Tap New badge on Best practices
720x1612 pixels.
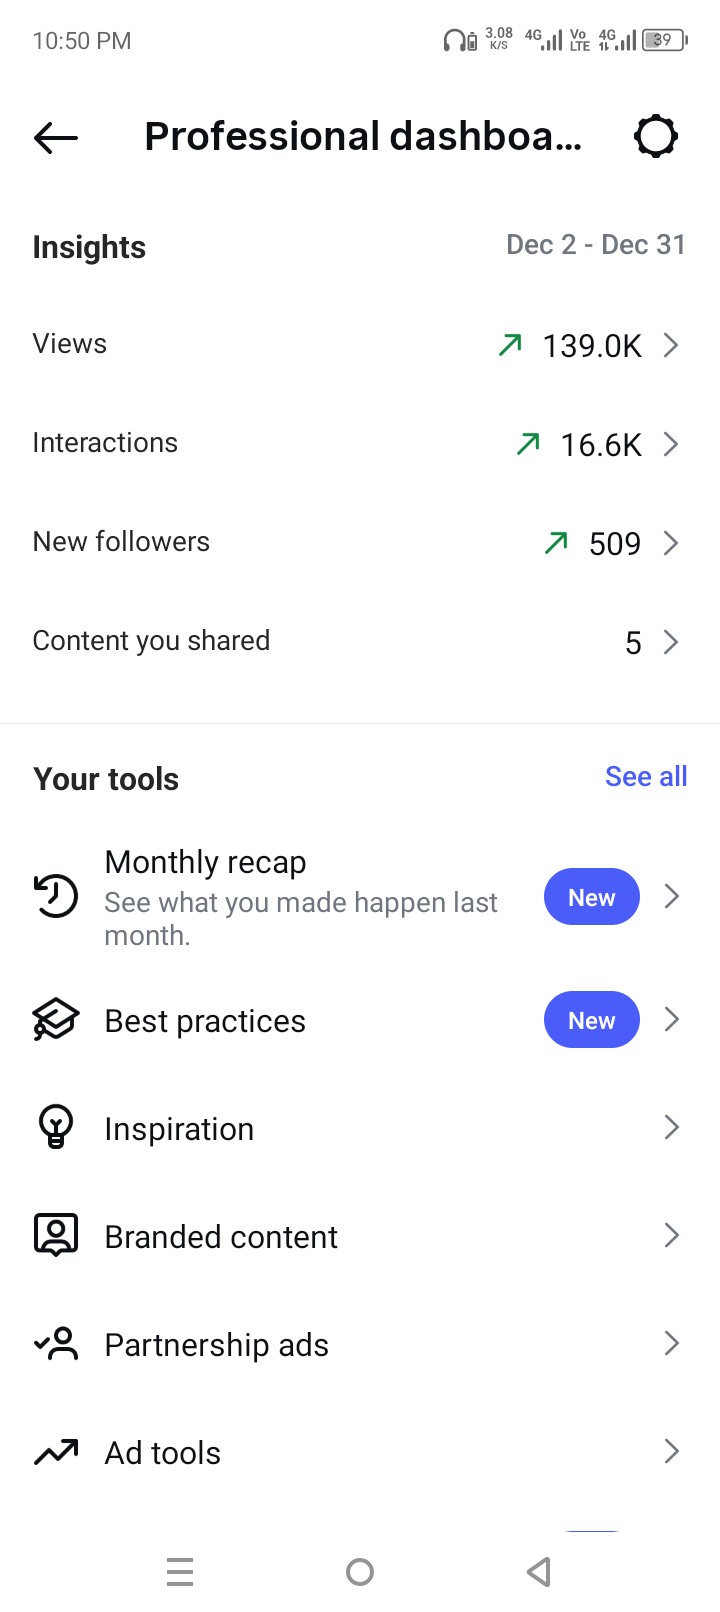591,1020
